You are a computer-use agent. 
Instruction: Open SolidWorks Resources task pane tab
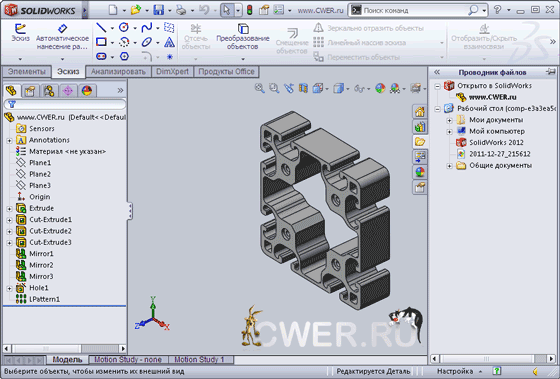[x=420, y=112]
